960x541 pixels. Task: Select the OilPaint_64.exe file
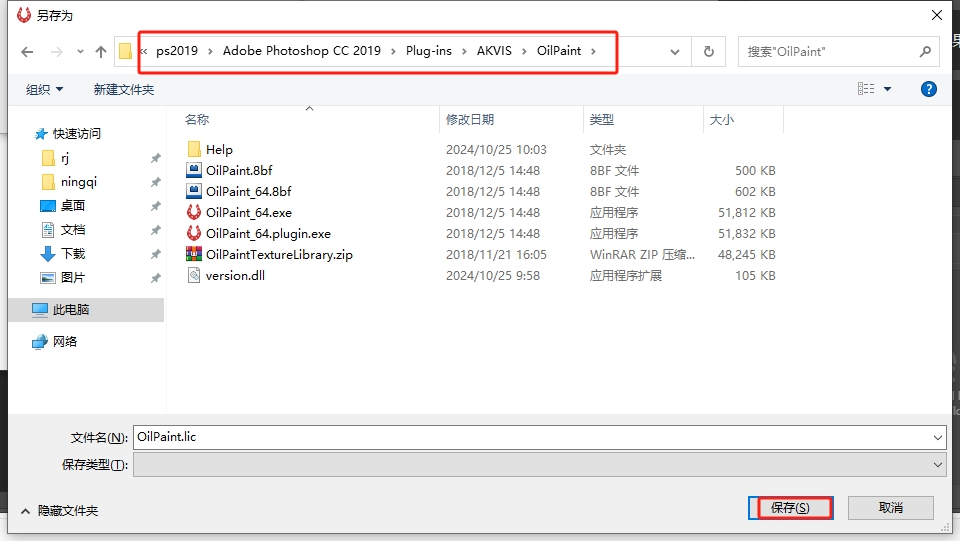(x=249, y=212)
